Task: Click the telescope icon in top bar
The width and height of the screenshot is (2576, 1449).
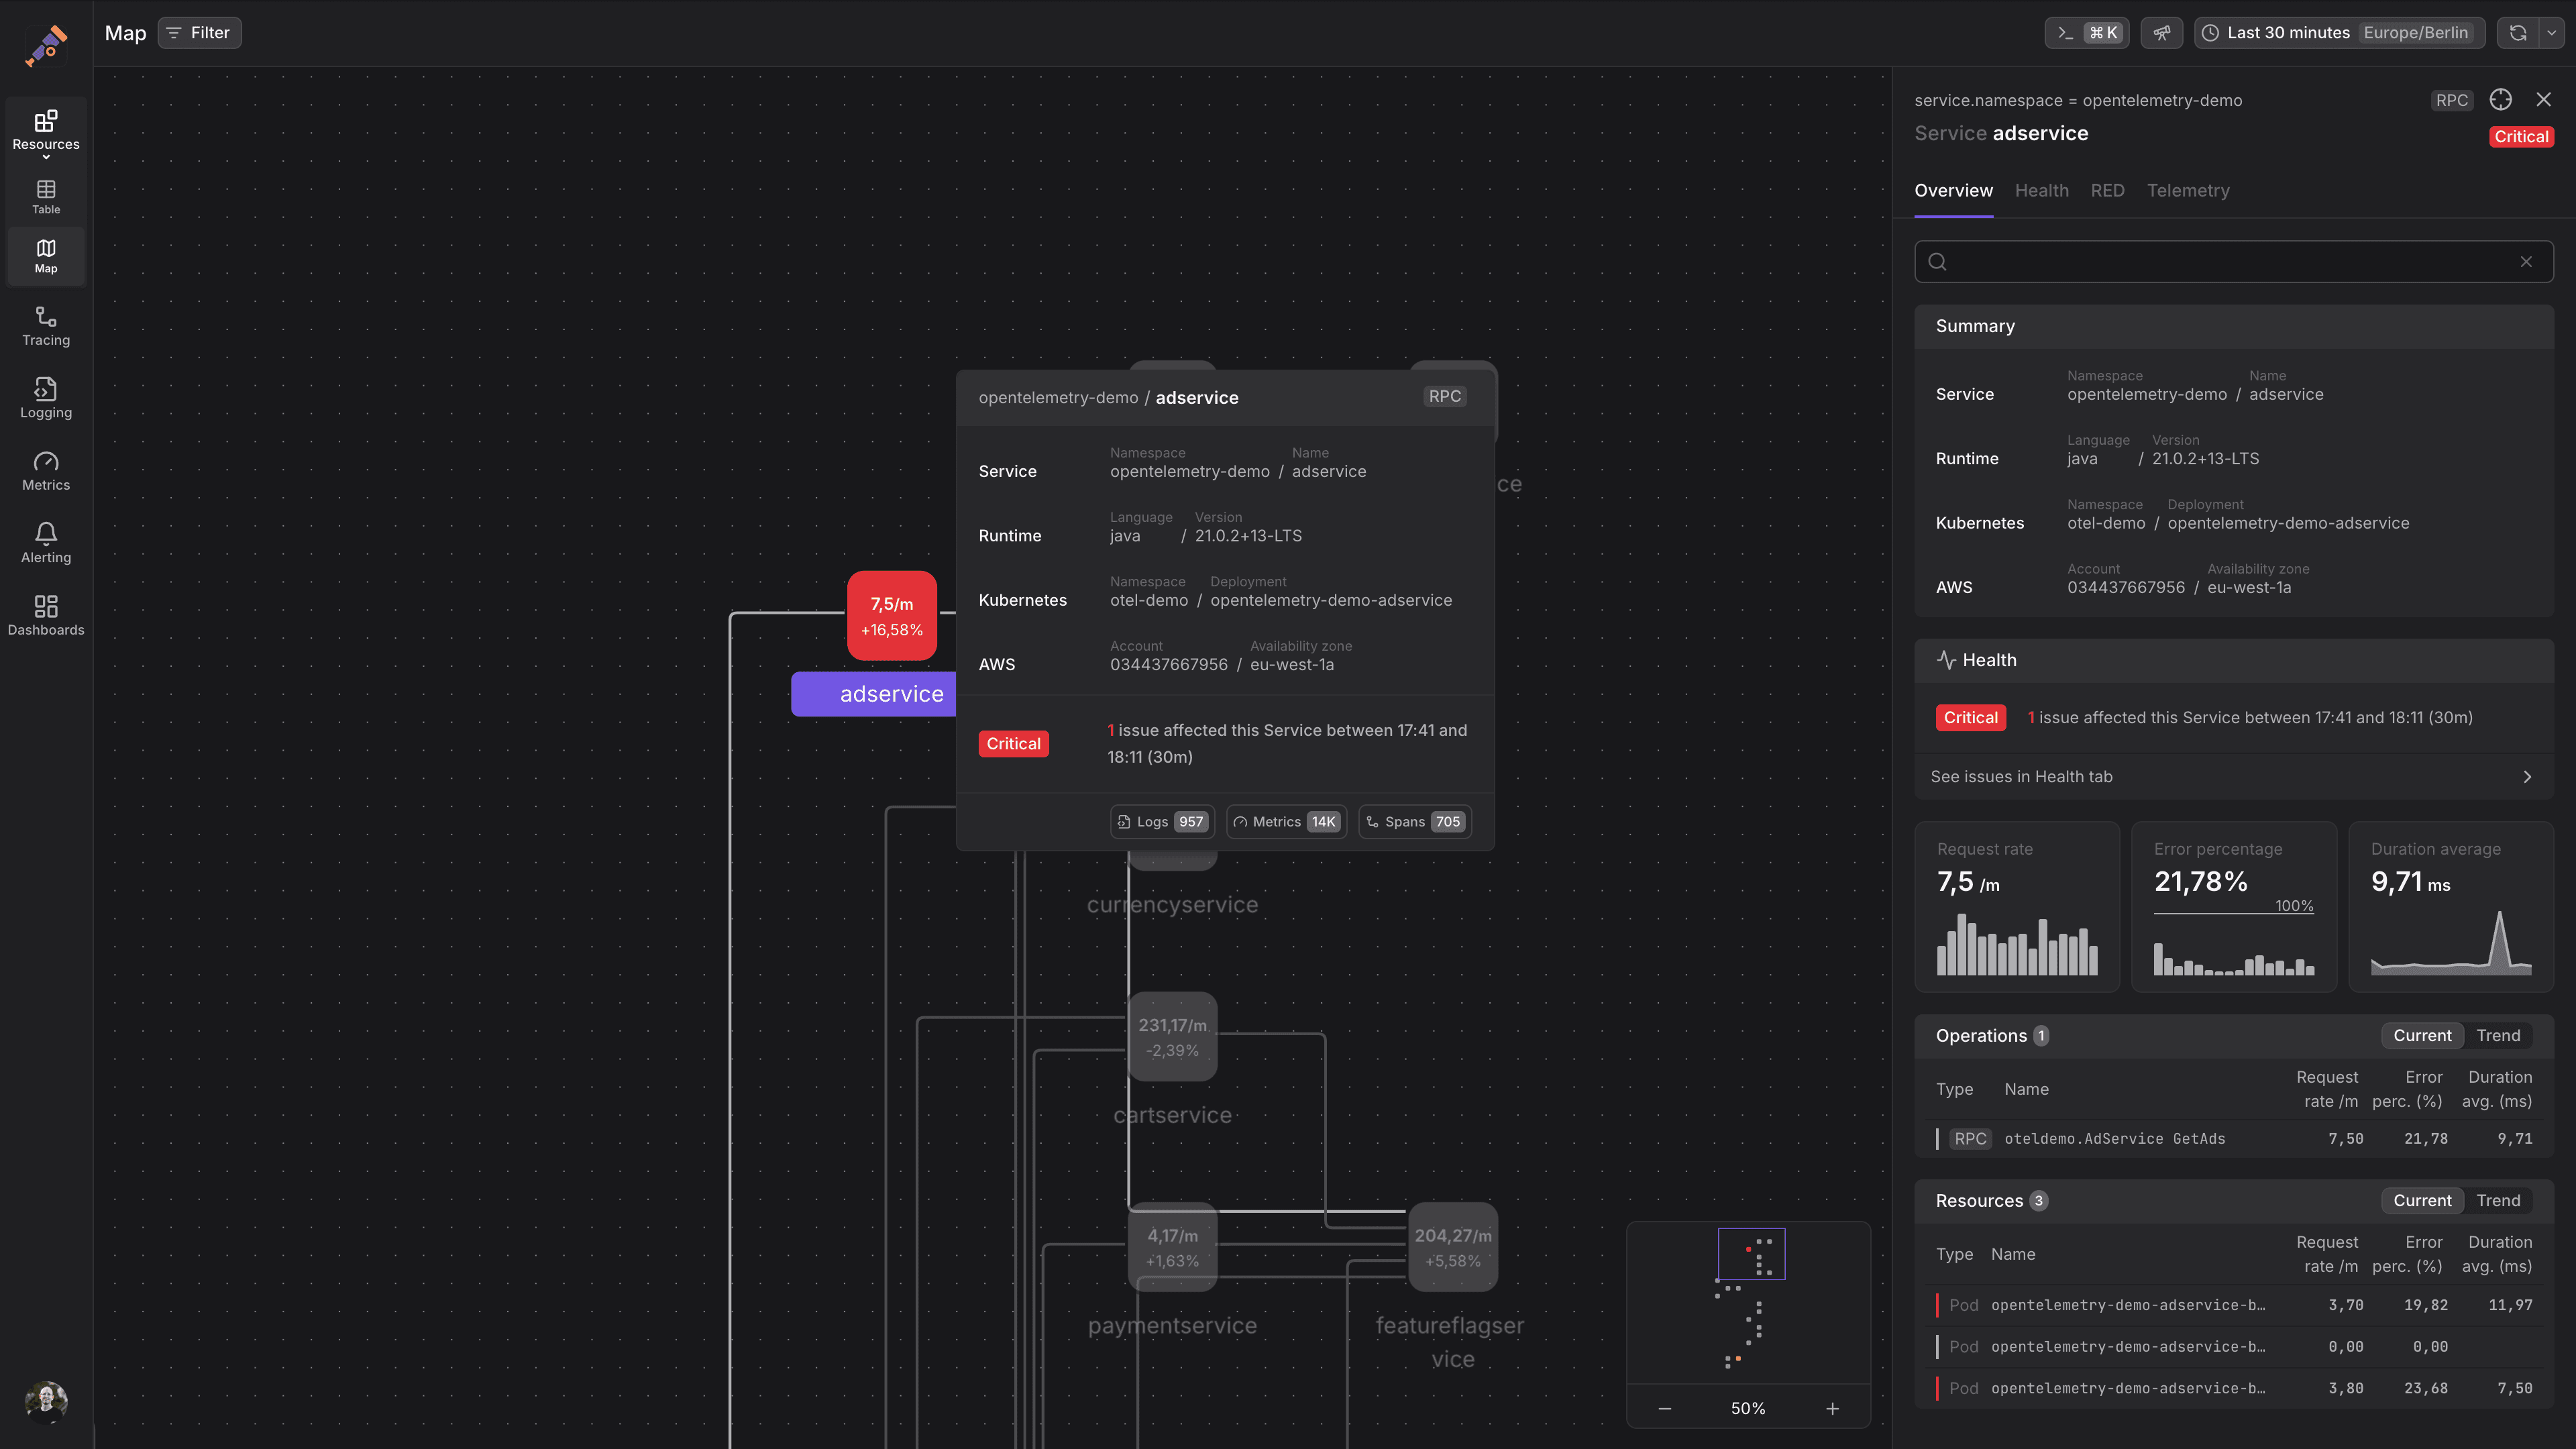Action: (x=2162, y=33)
